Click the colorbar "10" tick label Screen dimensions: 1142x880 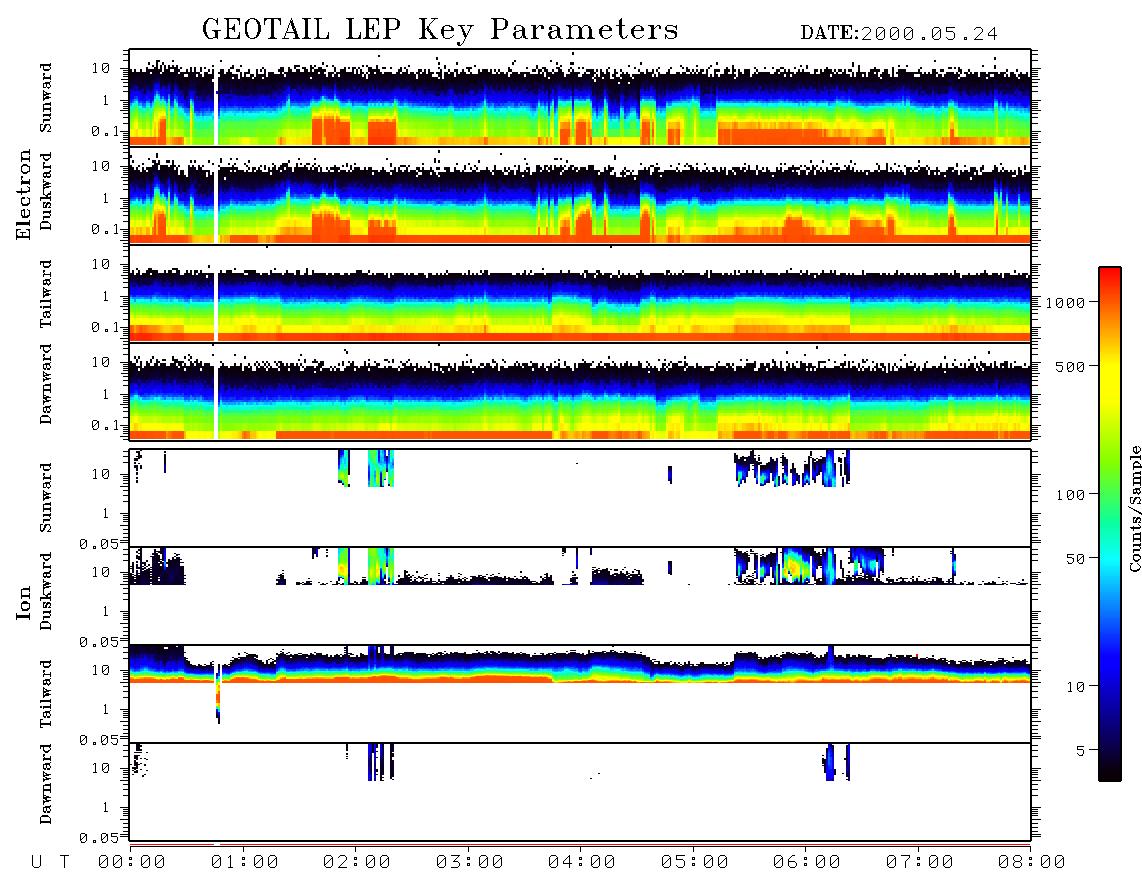[x=1075, y=687]
